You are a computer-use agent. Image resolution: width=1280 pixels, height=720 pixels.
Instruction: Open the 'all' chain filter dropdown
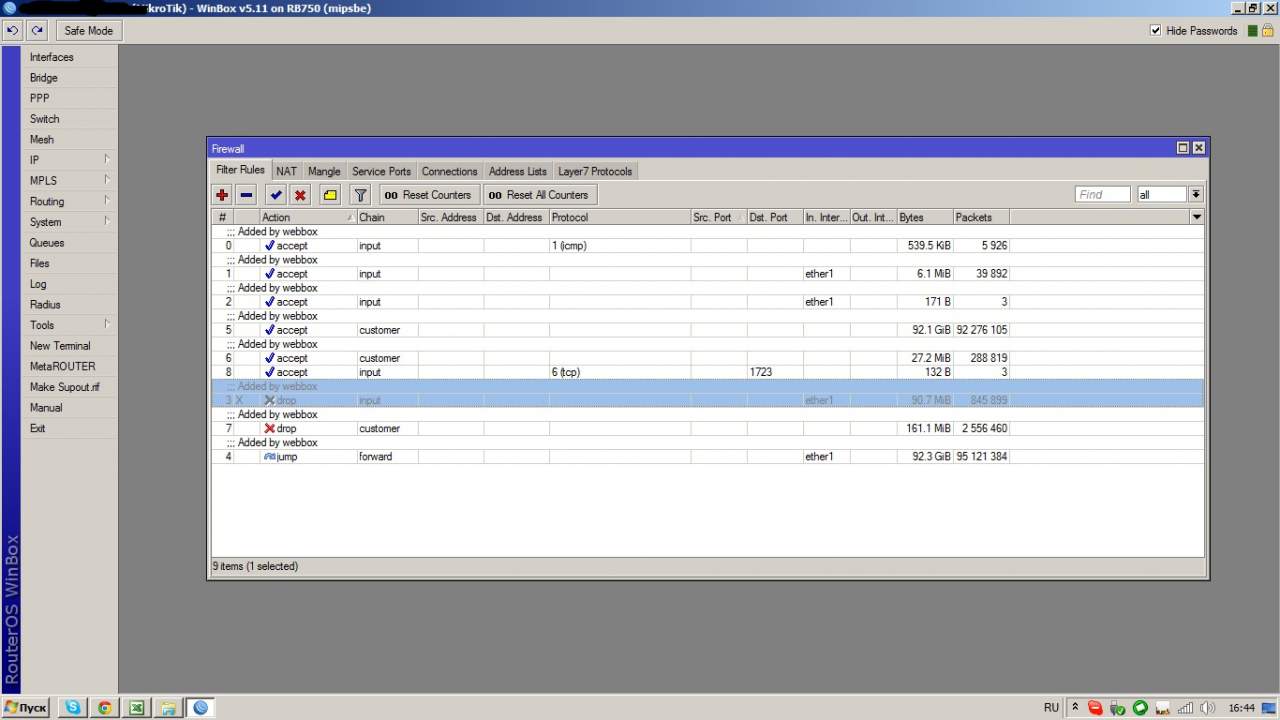[x=1195, y=195]
